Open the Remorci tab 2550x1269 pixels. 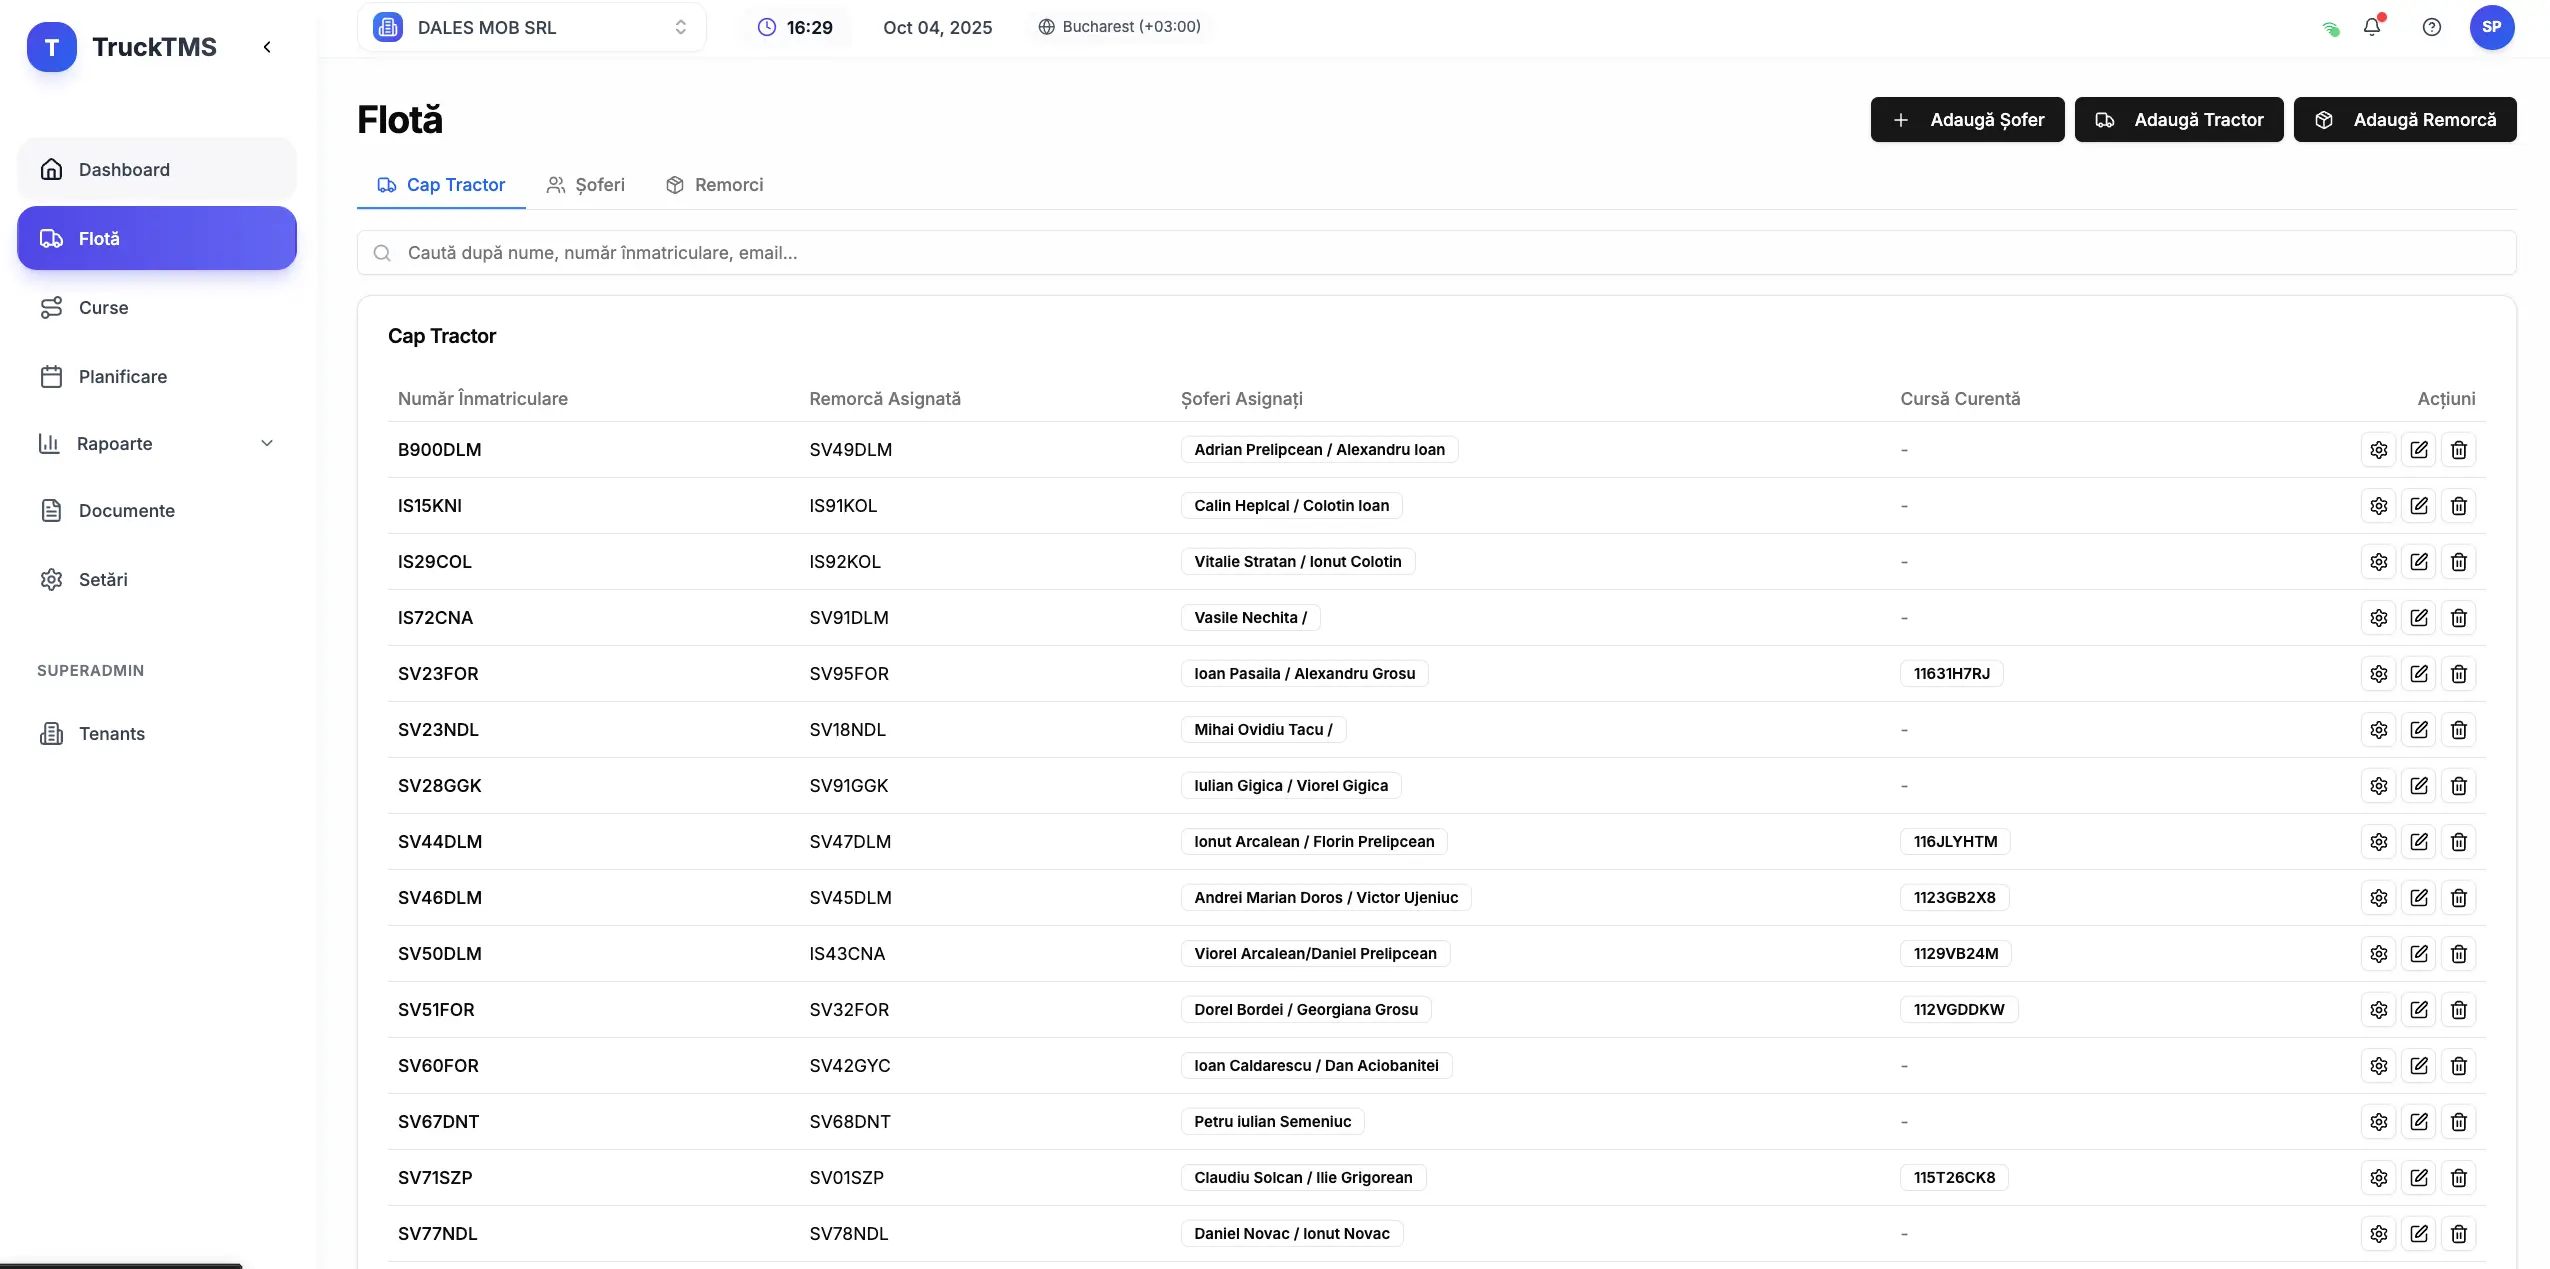tap(715, 184)
